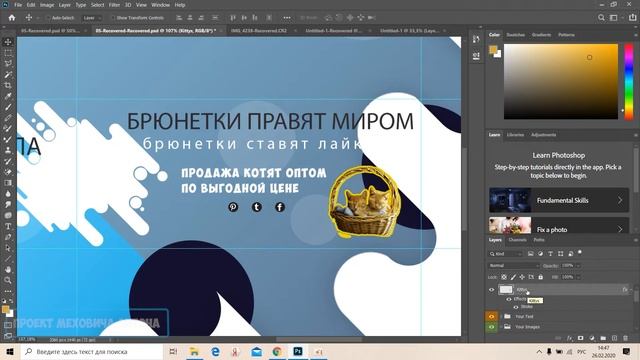The image size is (640, 360).
Task: Click the trash icon to delete the layer
Action: (x=626, y=338)
